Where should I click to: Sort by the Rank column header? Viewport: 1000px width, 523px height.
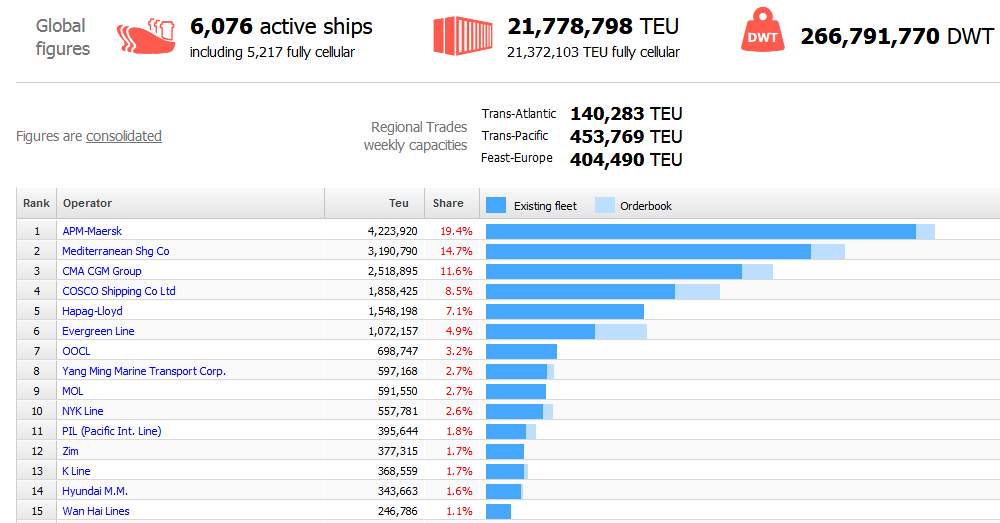pos(36,203)
